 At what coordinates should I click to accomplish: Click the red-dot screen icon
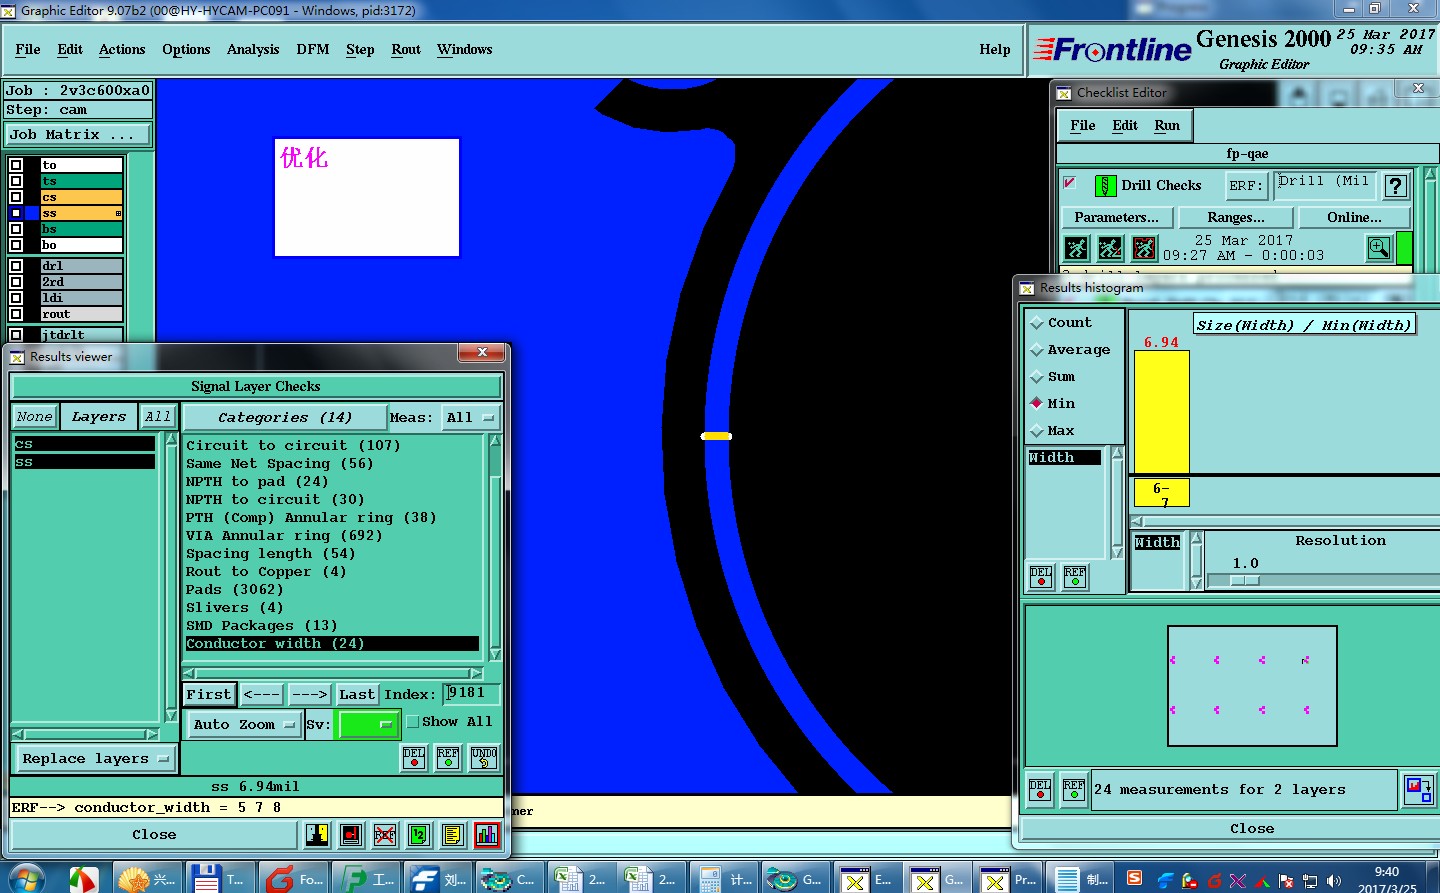351,834
